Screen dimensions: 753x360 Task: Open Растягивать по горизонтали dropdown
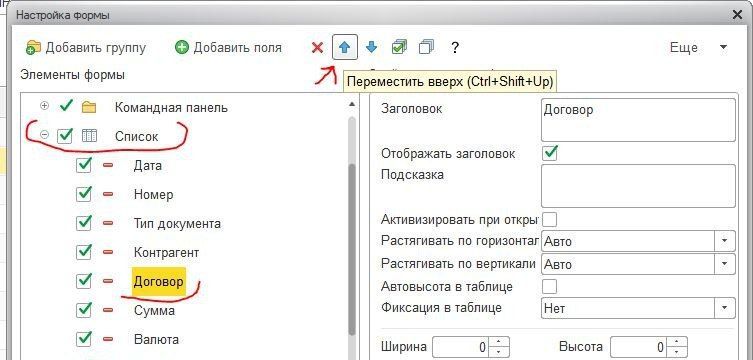724,240
